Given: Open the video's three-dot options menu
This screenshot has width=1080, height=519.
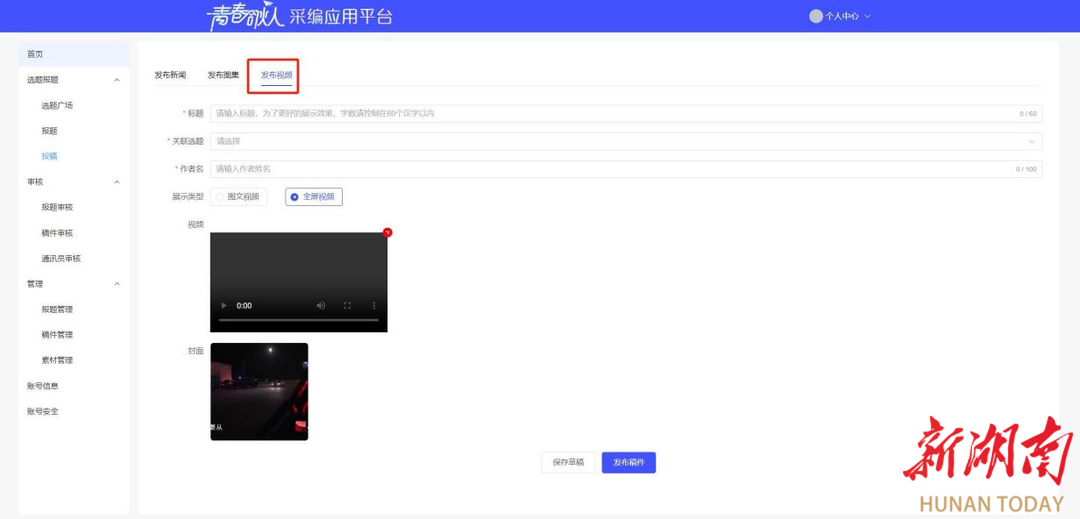Looking at the screenshot, I should [x=375, y=306].
